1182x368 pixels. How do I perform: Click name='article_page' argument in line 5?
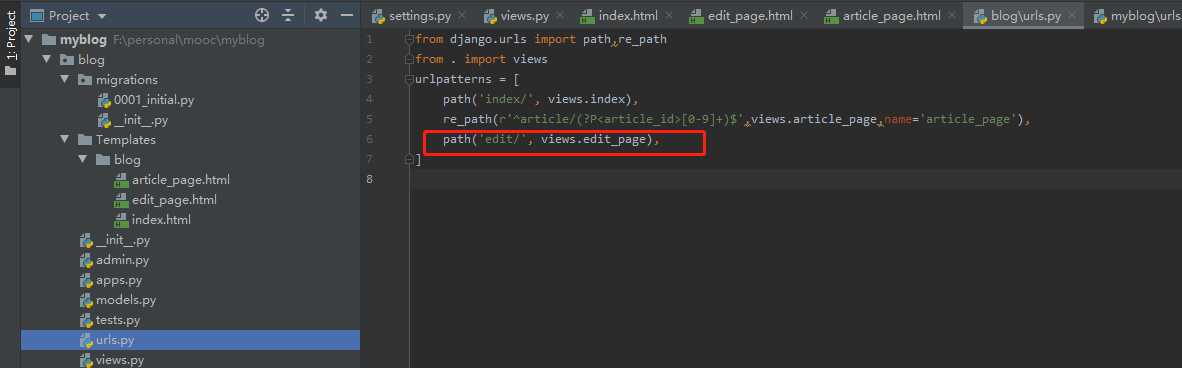pyautogui.click(x=951, y=119)
